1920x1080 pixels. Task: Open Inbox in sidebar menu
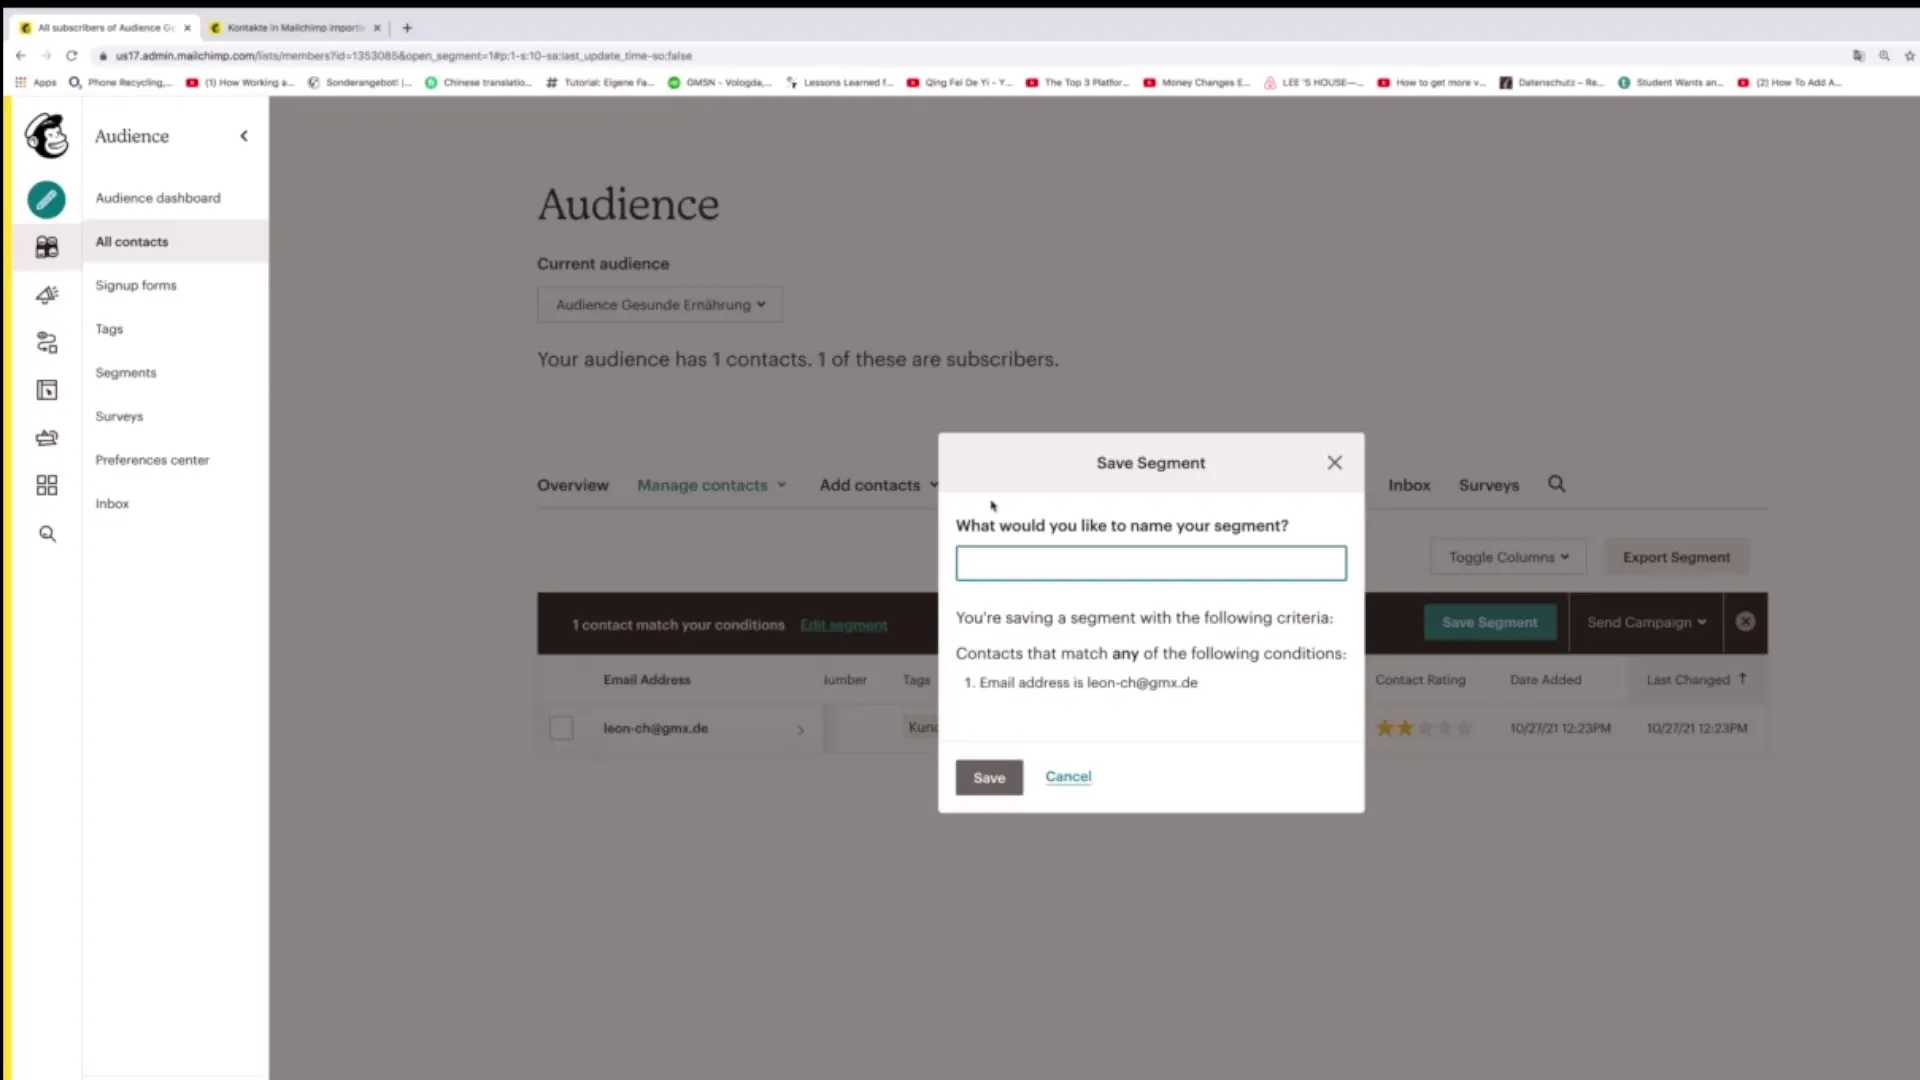112,504
